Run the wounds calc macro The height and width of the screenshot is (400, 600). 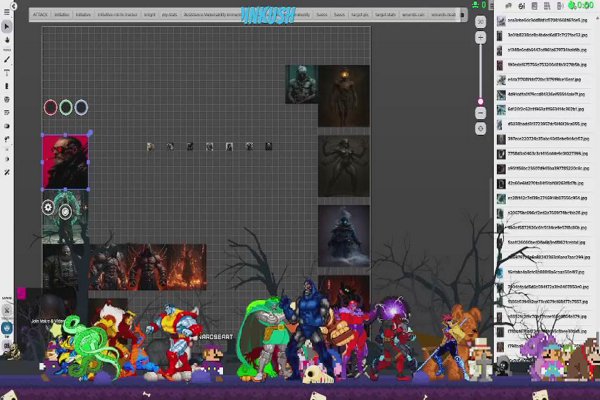[x=413, y=15]
